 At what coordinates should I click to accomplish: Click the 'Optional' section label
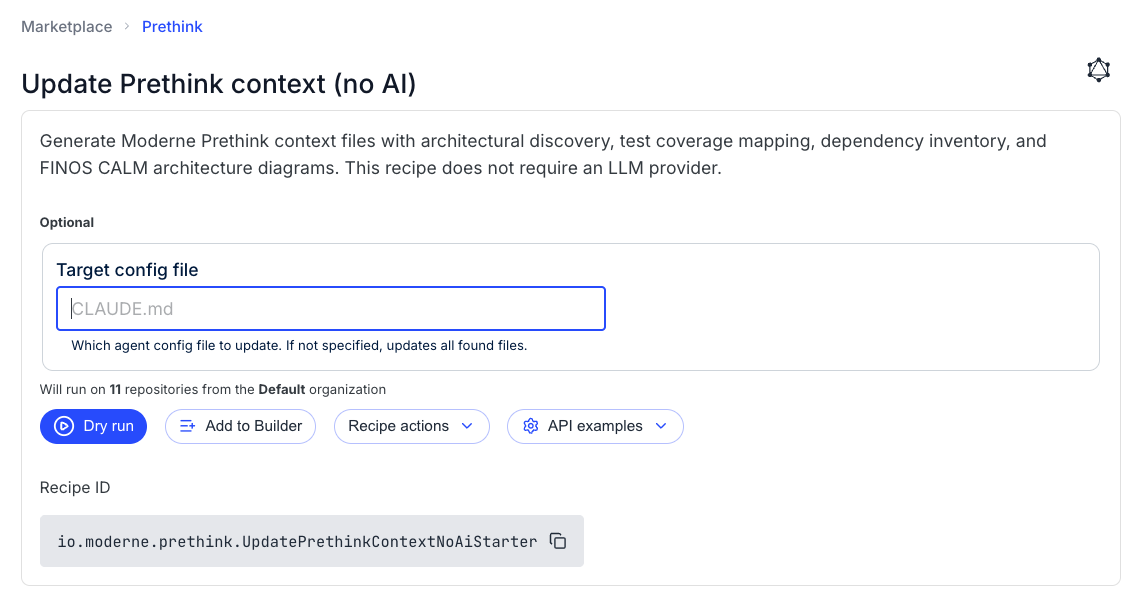(66, 222)
